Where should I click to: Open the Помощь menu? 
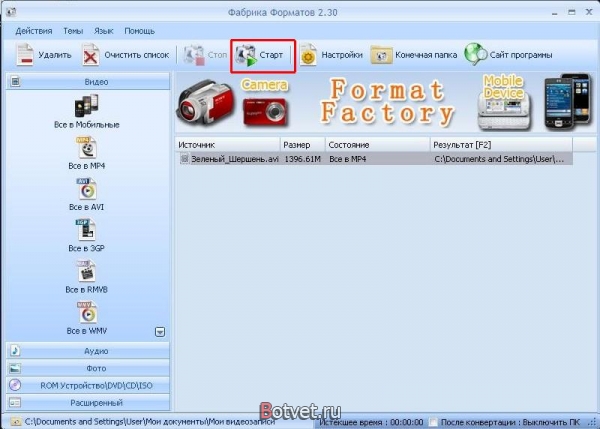coord(139,31)
